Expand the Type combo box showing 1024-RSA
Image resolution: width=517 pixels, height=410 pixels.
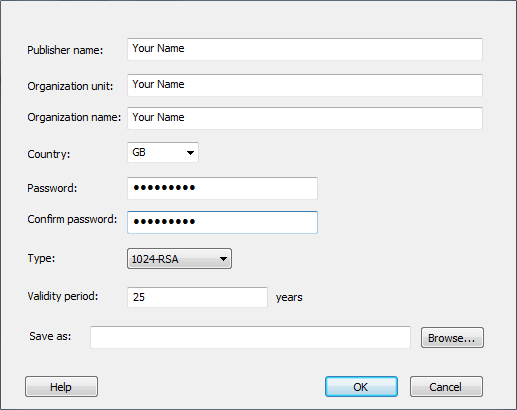(x=179, y=258)
